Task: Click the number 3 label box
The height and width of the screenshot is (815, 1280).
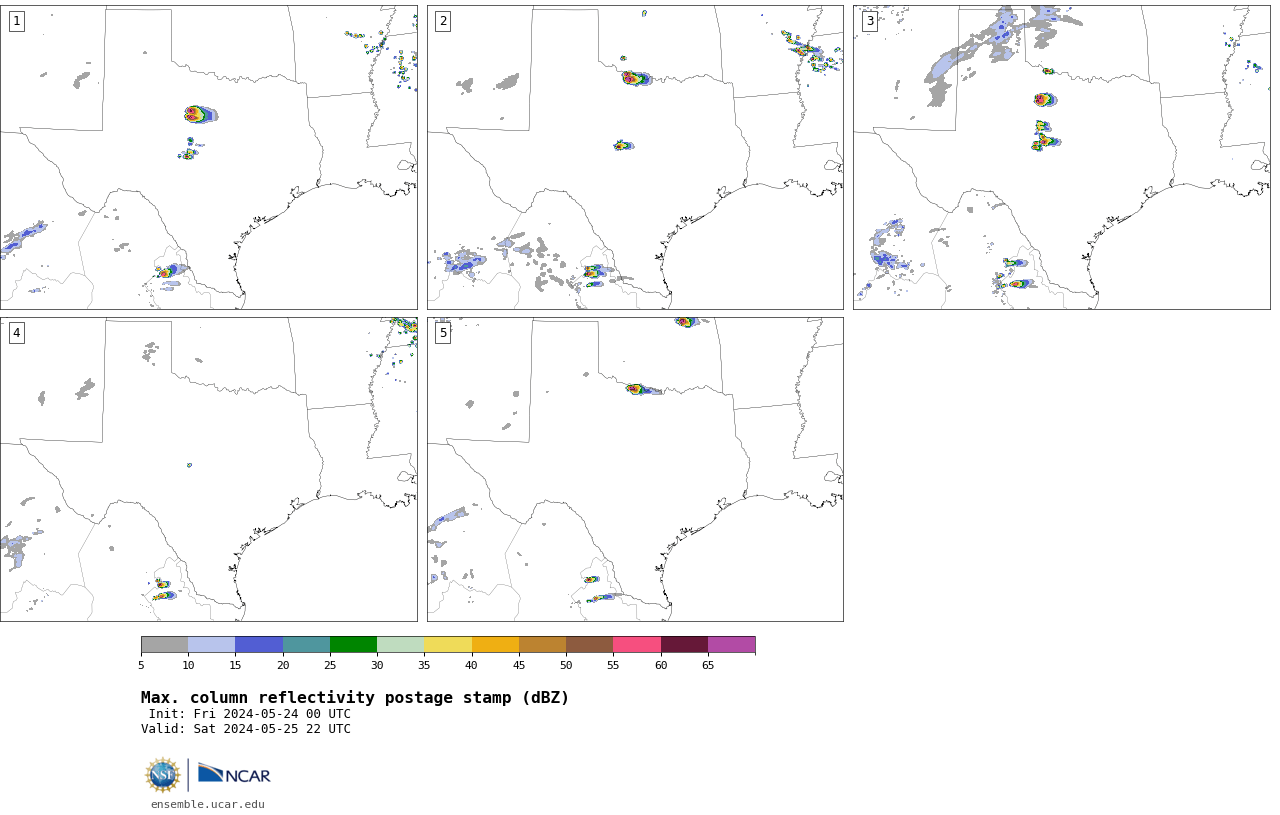Action: 869,21
